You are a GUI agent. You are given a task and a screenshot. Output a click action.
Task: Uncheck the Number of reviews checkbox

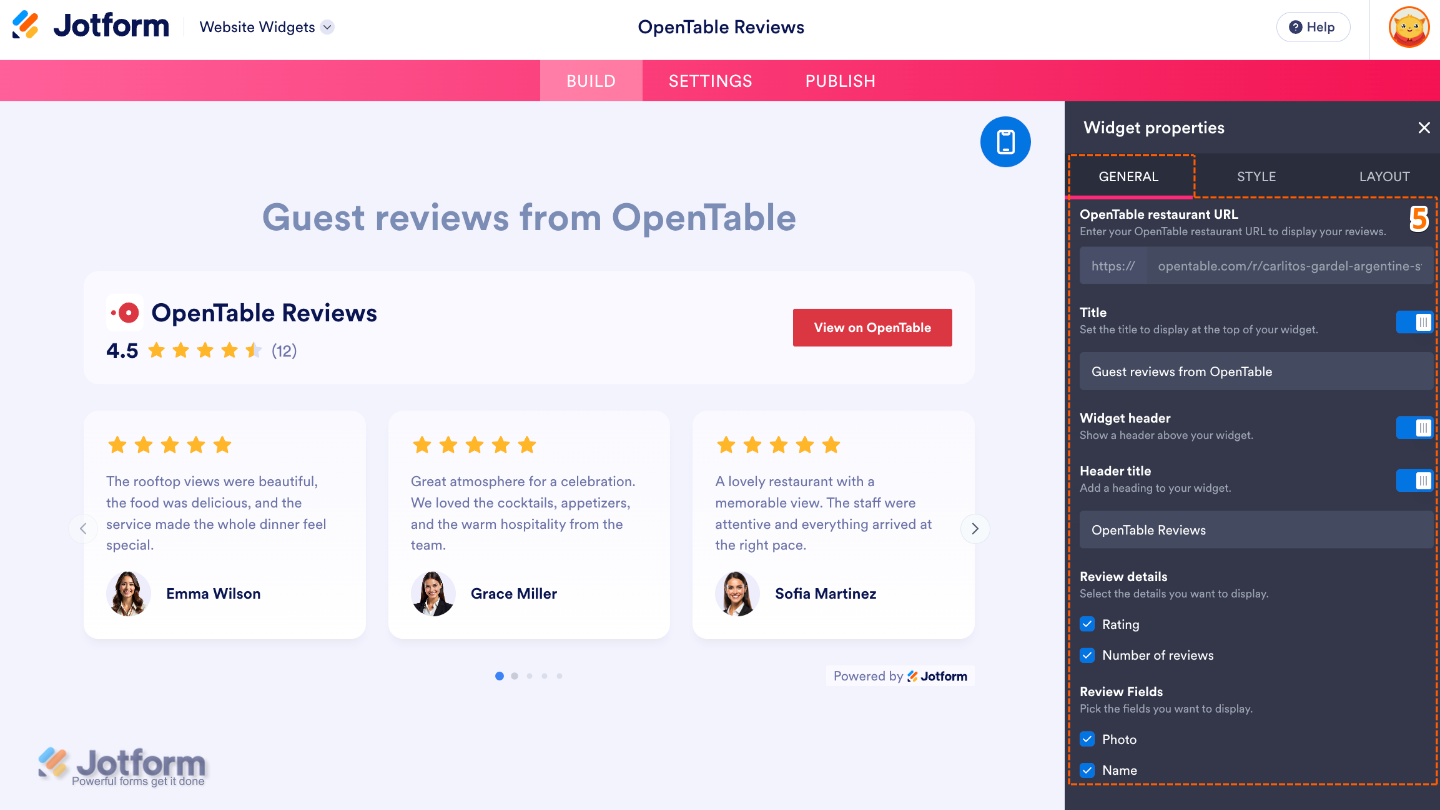[x=1088, y=655]
